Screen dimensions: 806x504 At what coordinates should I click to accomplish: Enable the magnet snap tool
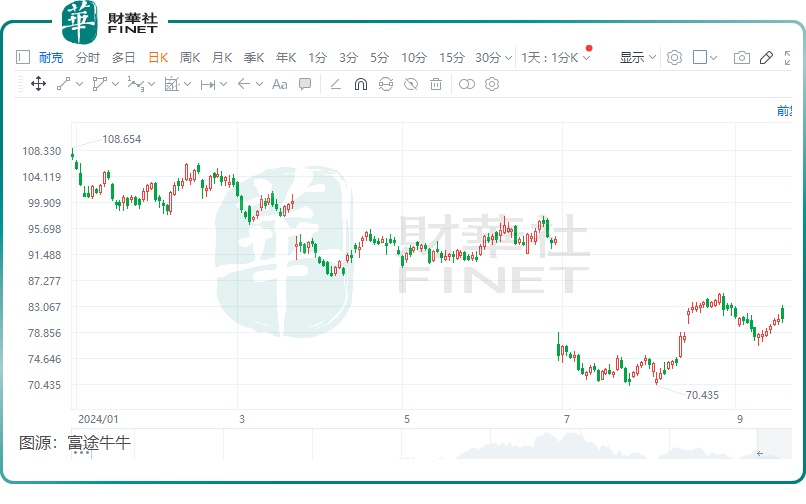(361, 84)
